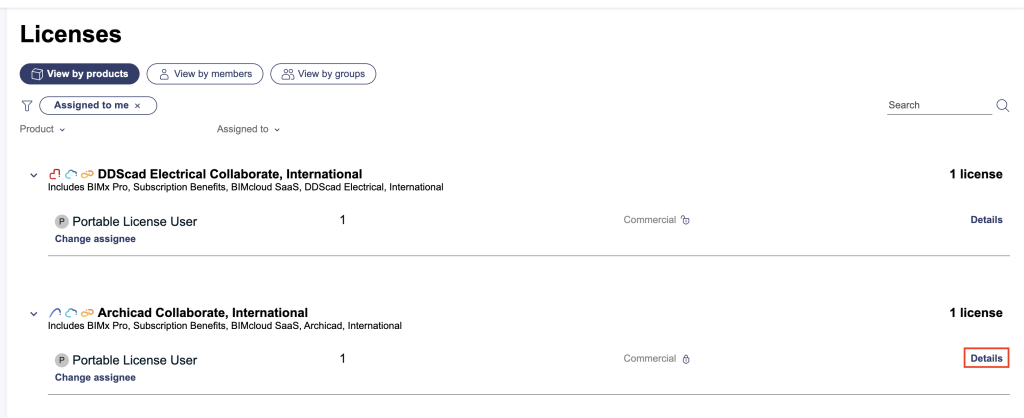Image resolution: width=1024 pixels, height=418 pixels.
Task: Click the red DDScad product icon
Action: [55, 175]
